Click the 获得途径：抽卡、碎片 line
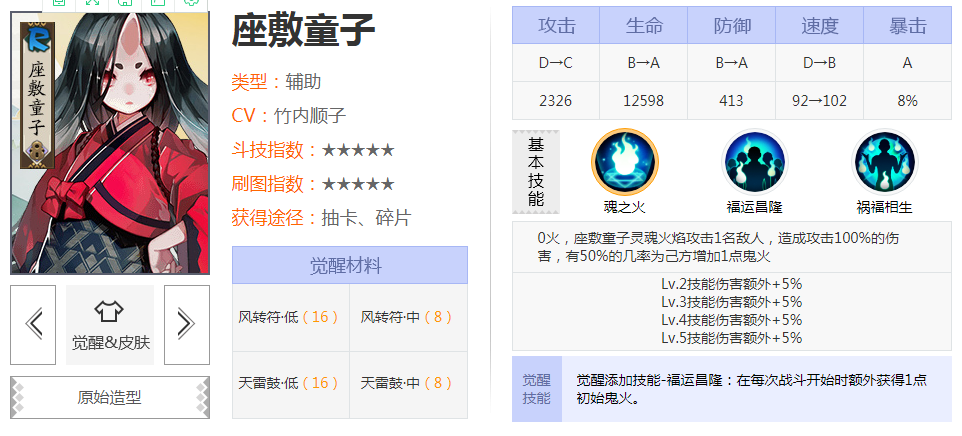The width and height of the screenshot is (962, 436). 321,218
